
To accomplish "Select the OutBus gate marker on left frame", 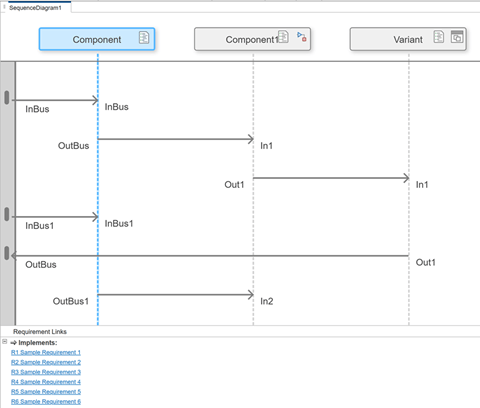I will [7, 253].
